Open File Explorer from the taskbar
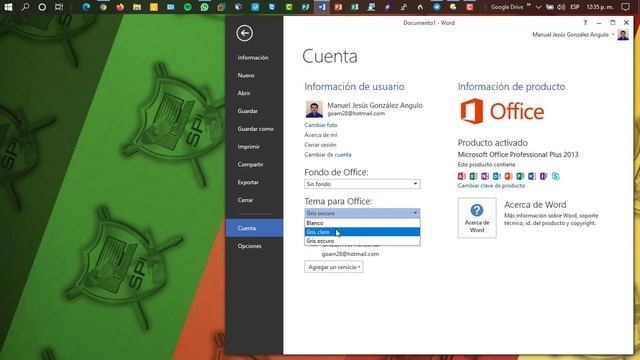 [137, 7]
